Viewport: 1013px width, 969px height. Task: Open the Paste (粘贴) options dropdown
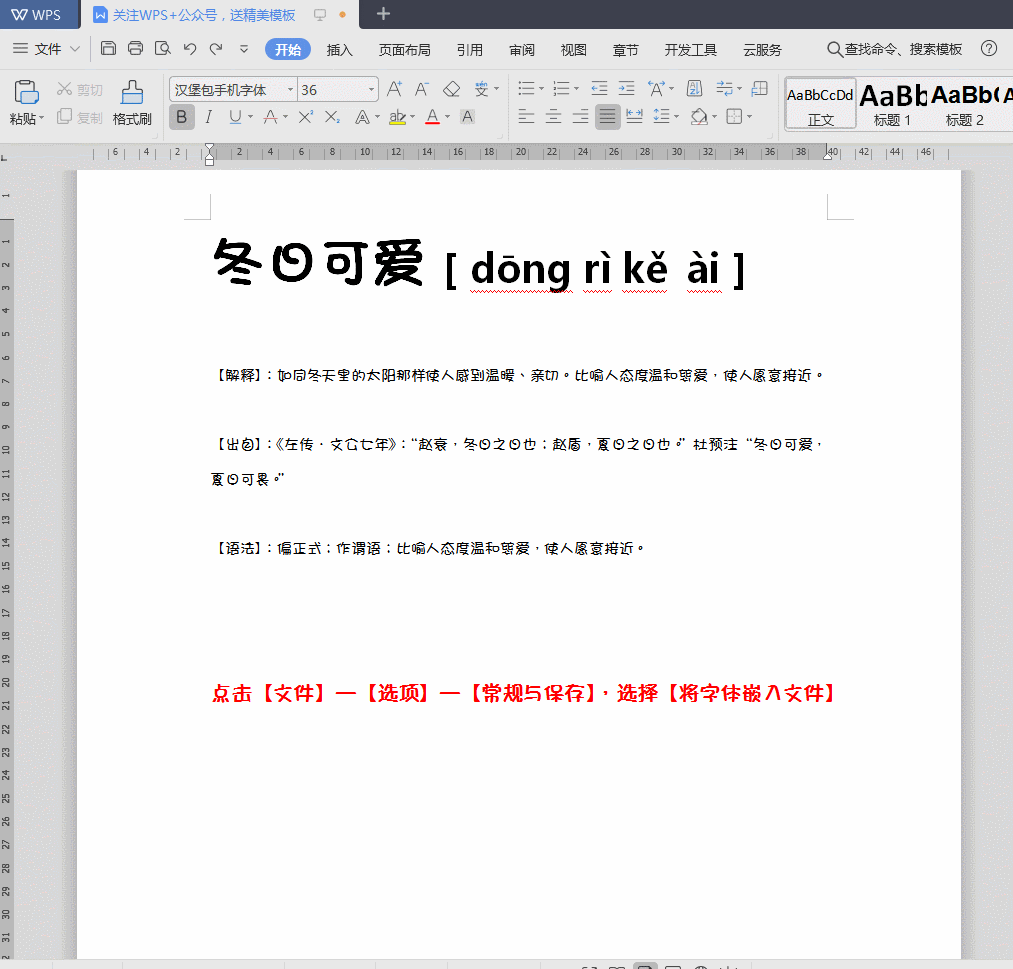click(41, 119)
